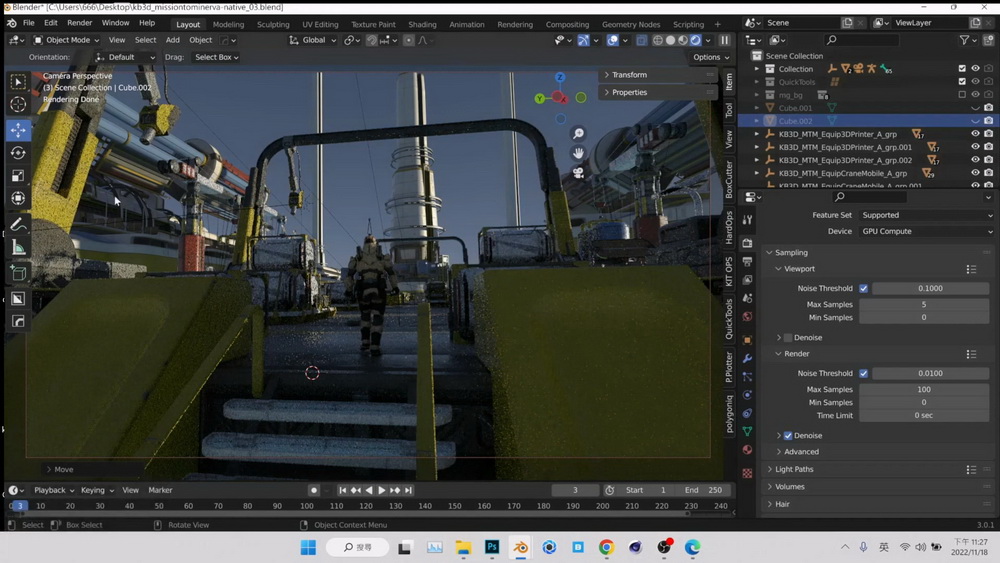Click the outliner filter funnel icon
1000x563 pixels.
964,40
